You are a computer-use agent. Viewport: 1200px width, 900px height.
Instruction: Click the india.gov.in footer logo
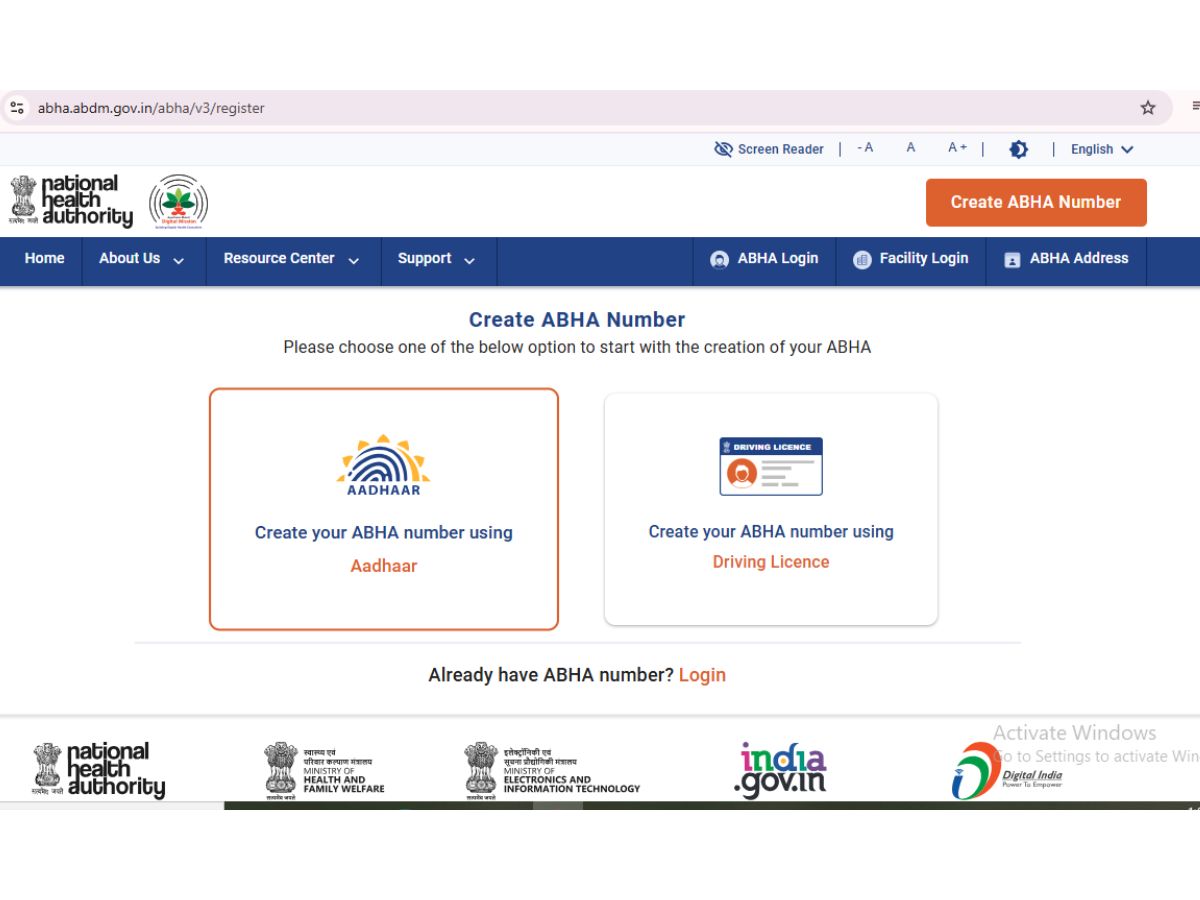click(x=780, y=770)
